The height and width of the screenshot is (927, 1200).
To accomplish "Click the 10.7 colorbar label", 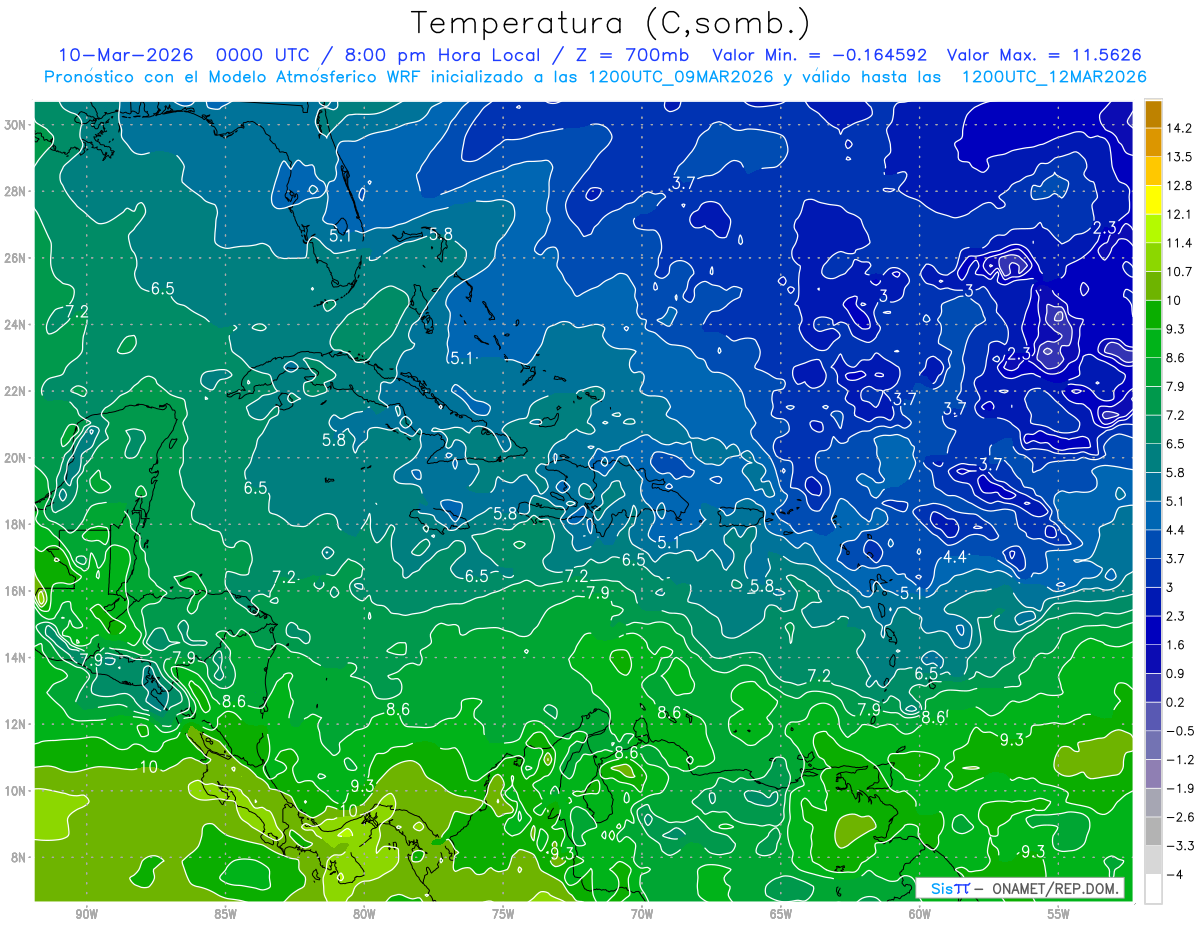I will coord(1178,272).
